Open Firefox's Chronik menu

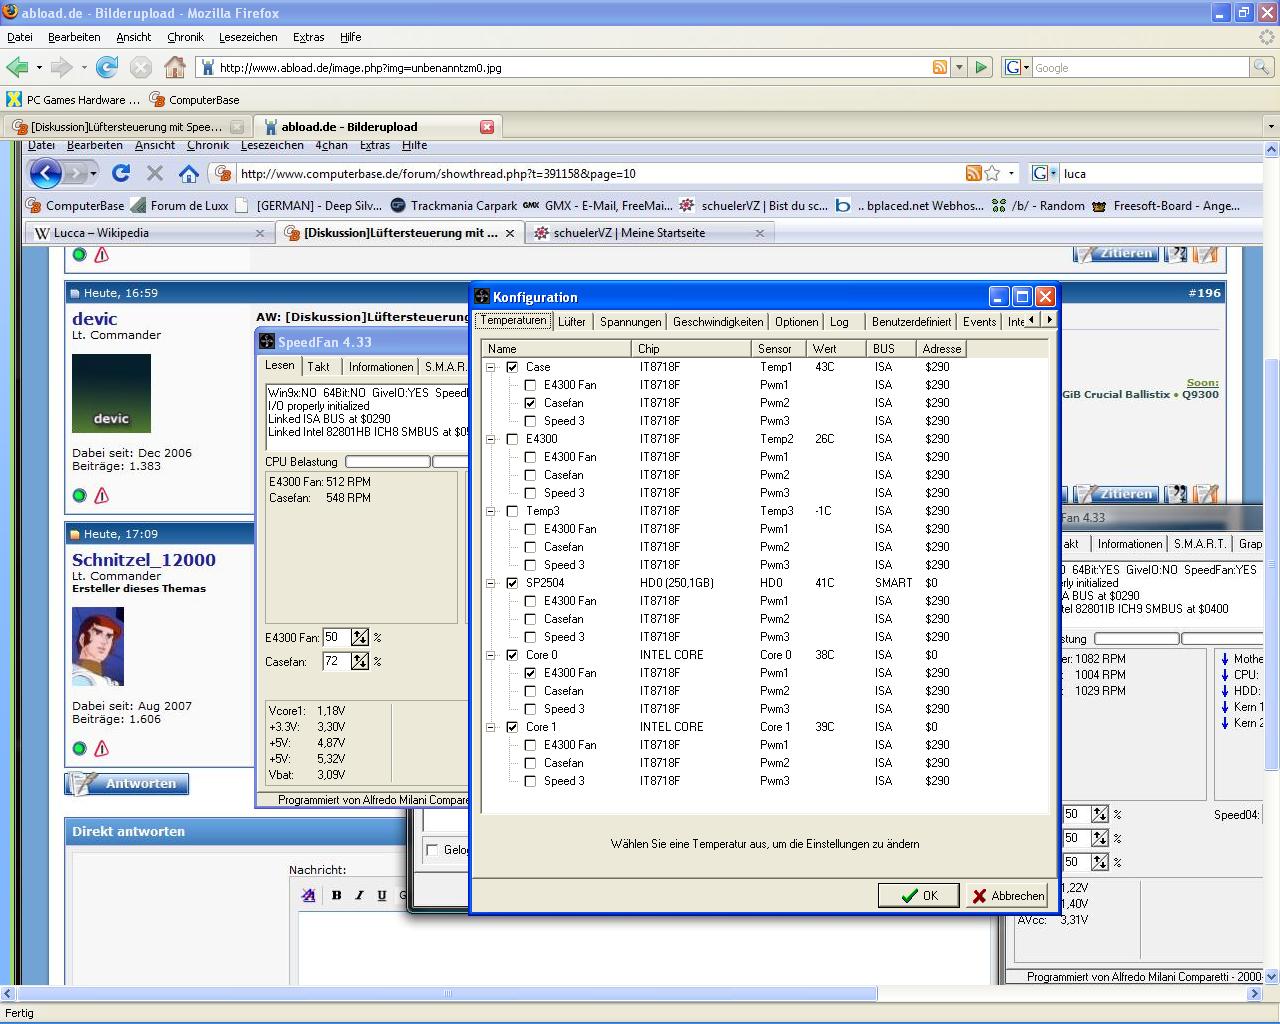pyautogui.click(x=185, y=37)
